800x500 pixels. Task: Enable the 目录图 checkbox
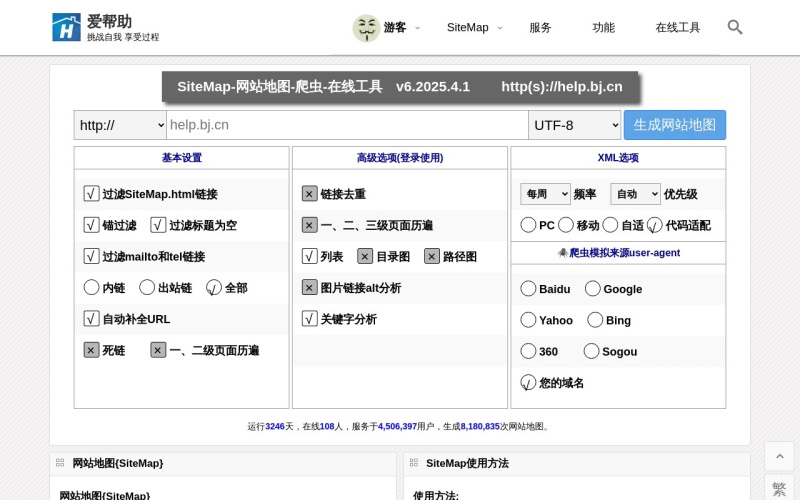pos(365,256)
